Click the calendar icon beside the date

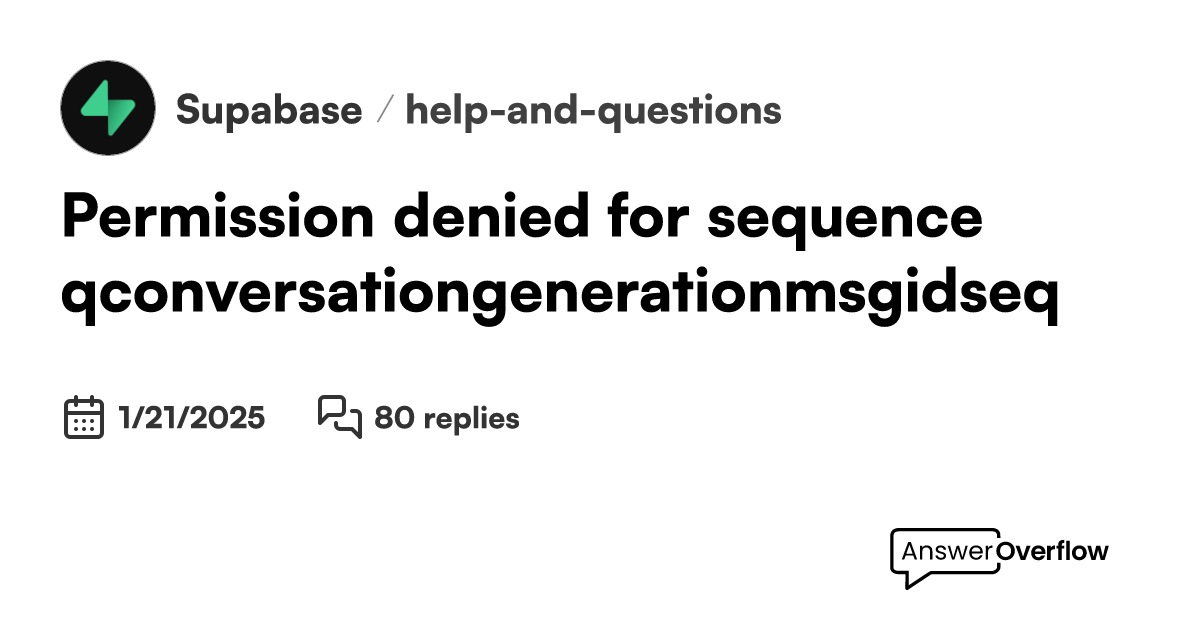coord(84,417)
